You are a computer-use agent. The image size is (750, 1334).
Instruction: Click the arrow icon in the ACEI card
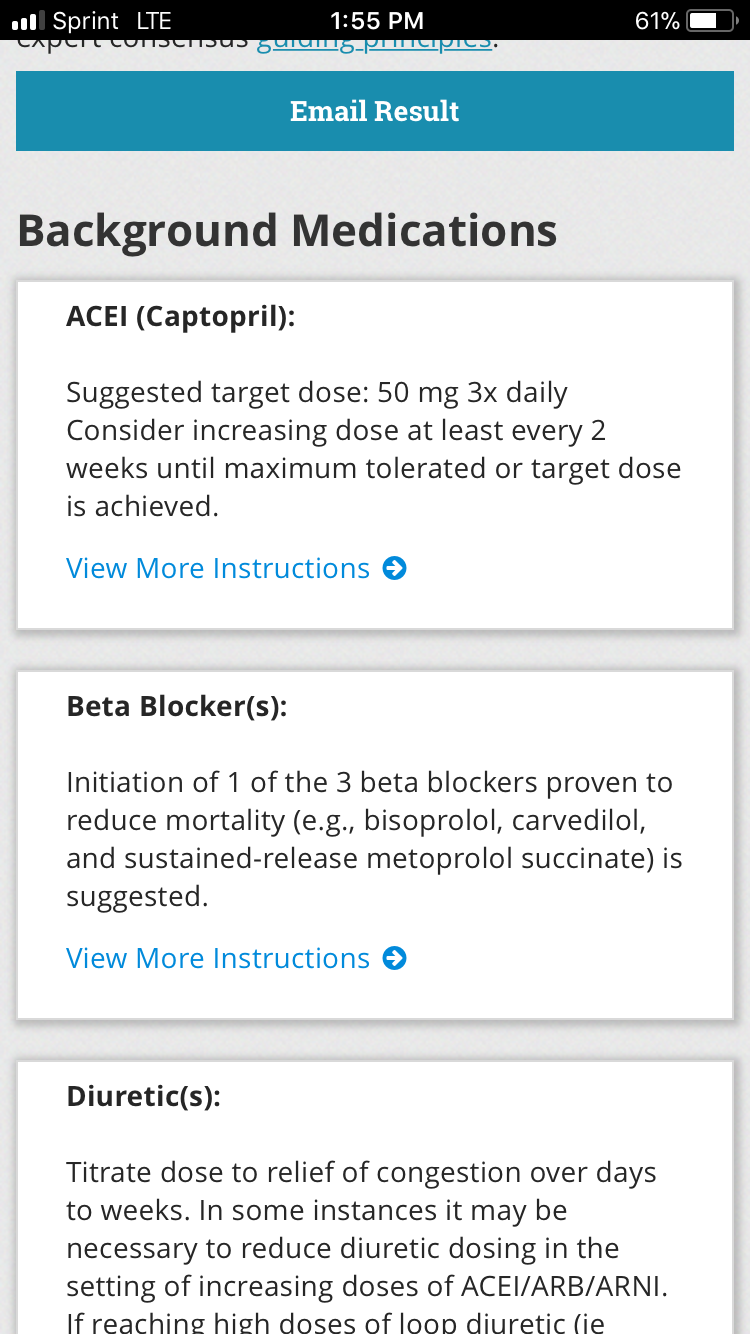[x=395, y=568]
